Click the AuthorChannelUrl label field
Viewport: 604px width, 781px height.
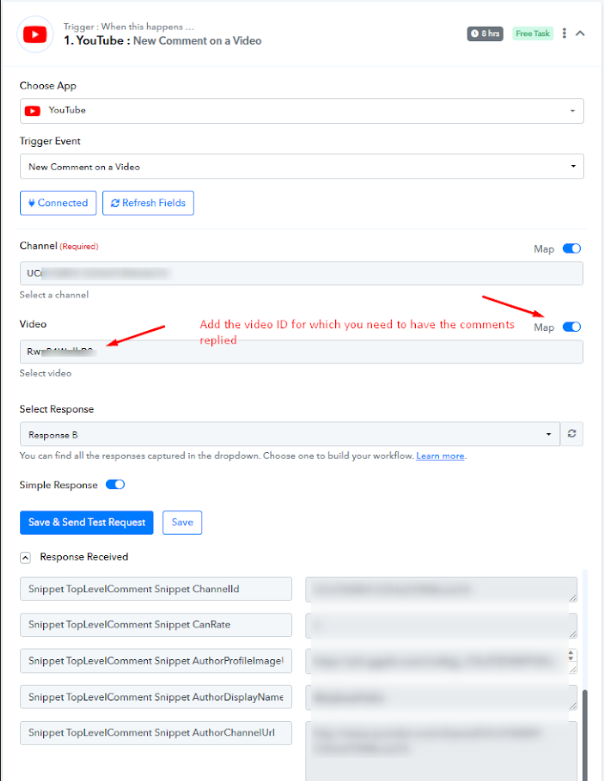pos(156,733)
